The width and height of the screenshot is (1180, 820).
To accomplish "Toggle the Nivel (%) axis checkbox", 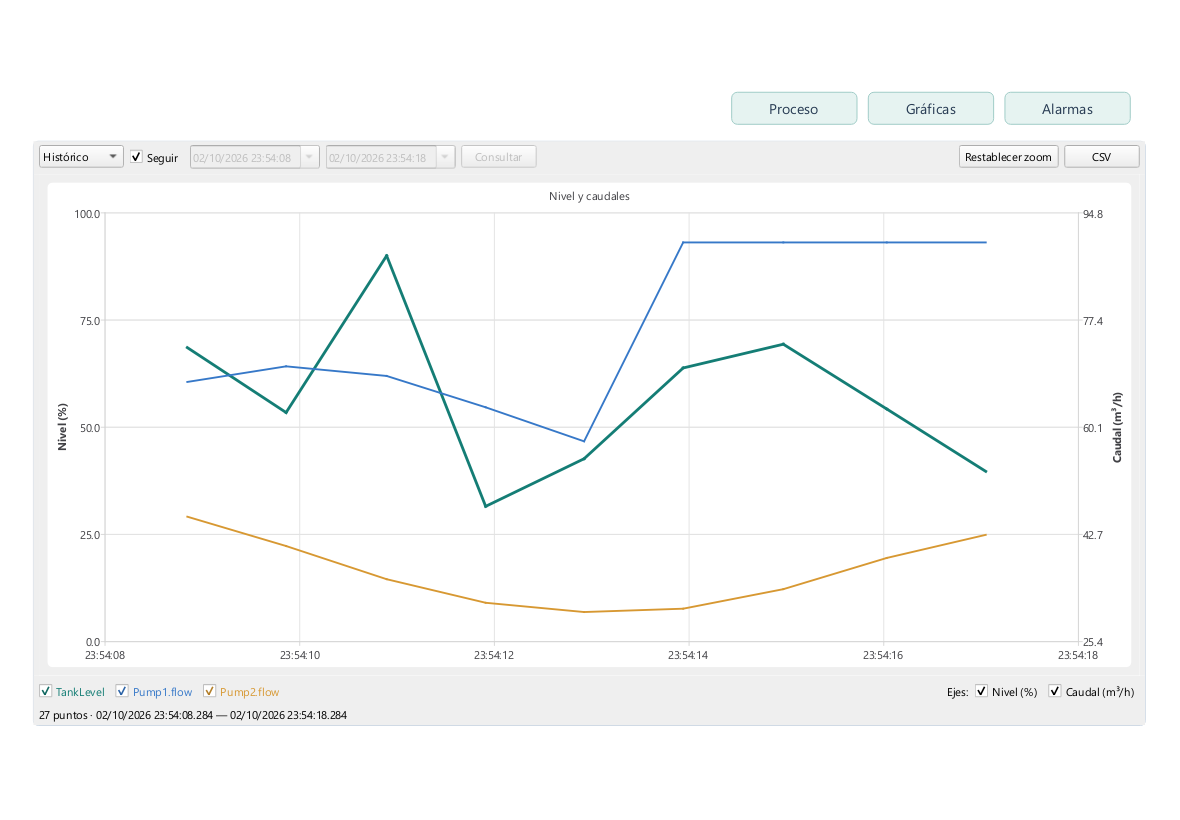I will coord(981,691).
